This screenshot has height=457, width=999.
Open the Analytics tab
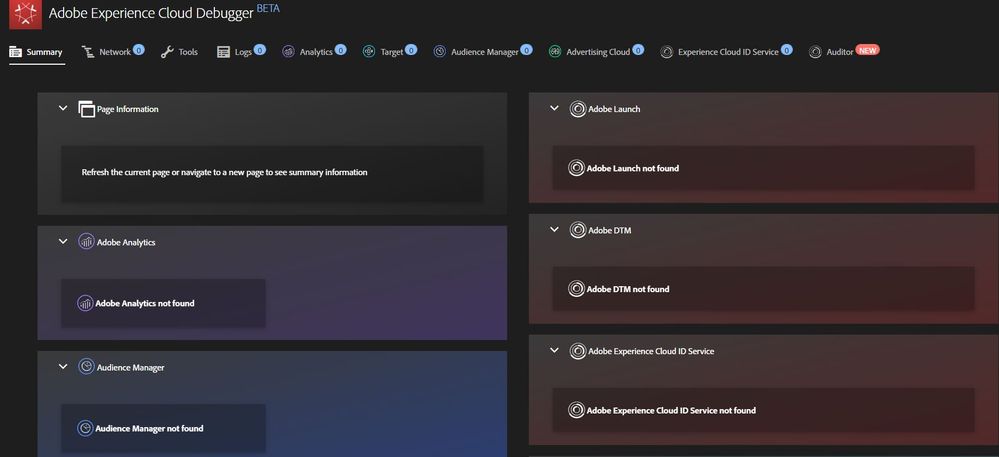point(314,52)
